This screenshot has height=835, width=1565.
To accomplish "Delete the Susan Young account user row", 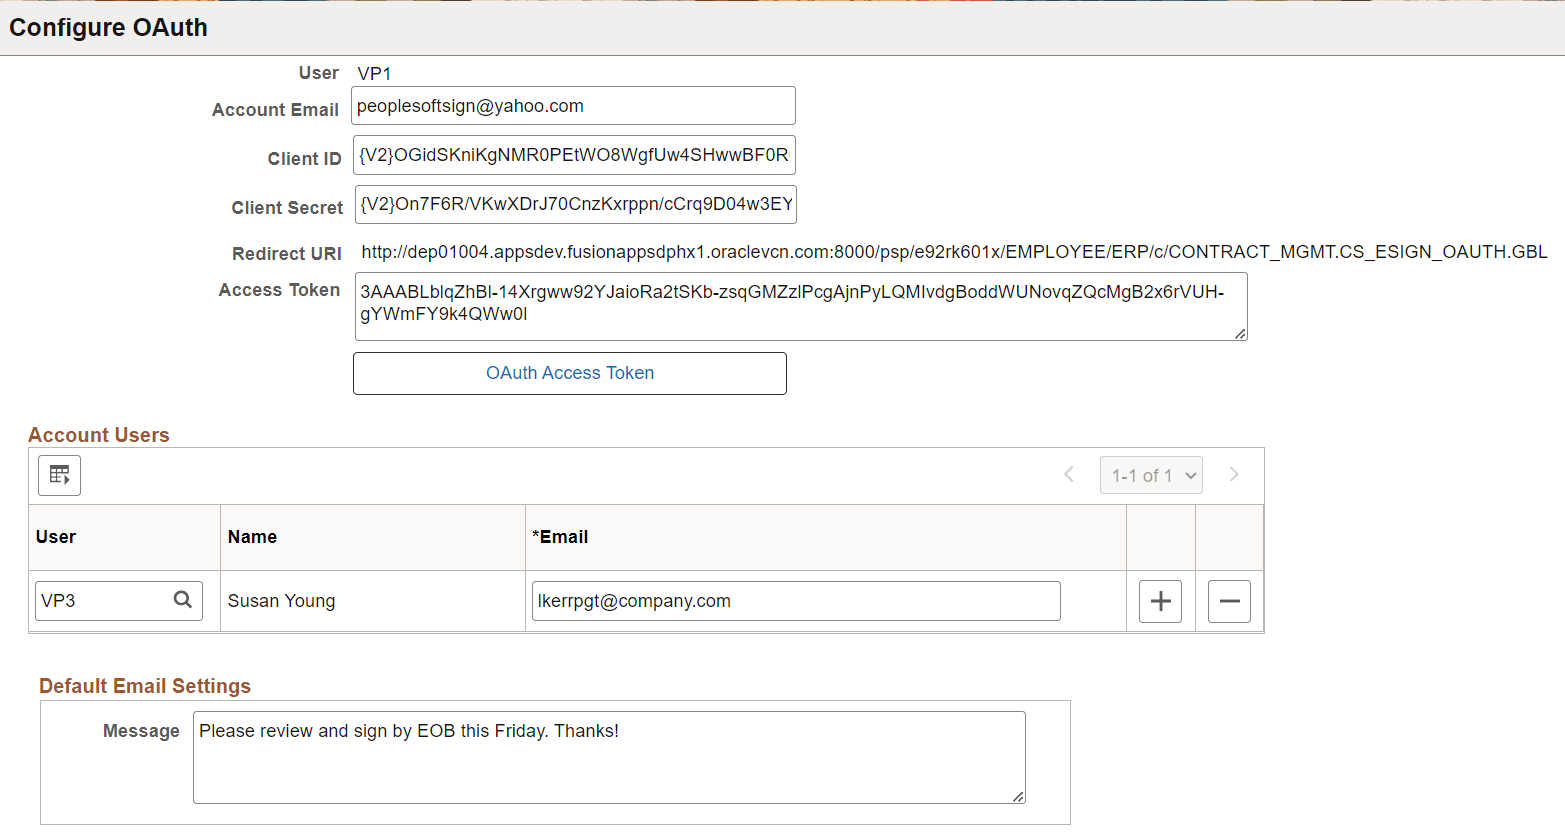I will click(1229, 600).
